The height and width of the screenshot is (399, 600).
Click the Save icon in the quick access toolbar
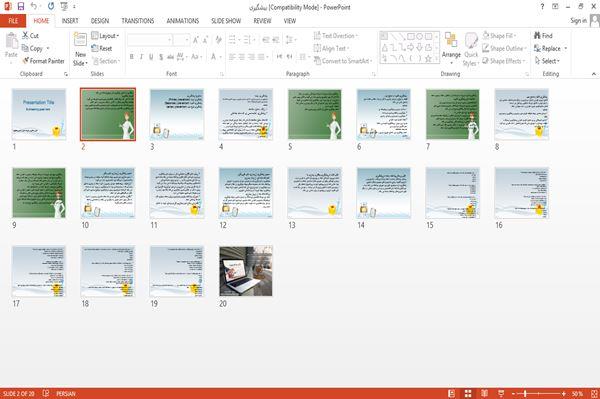point(21,7)
